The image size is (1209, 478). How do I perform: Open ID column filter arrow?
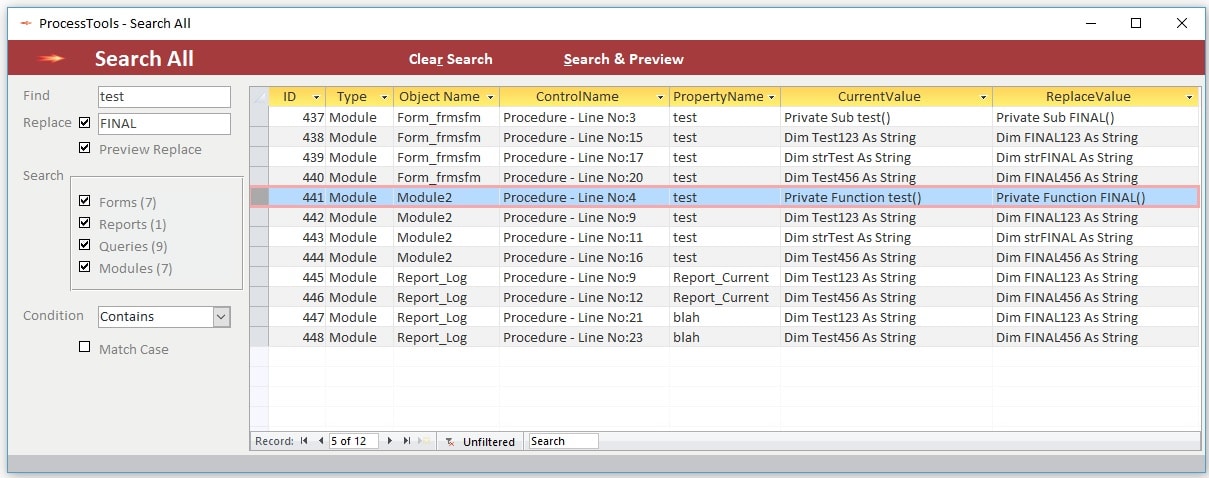pos(317,97)
